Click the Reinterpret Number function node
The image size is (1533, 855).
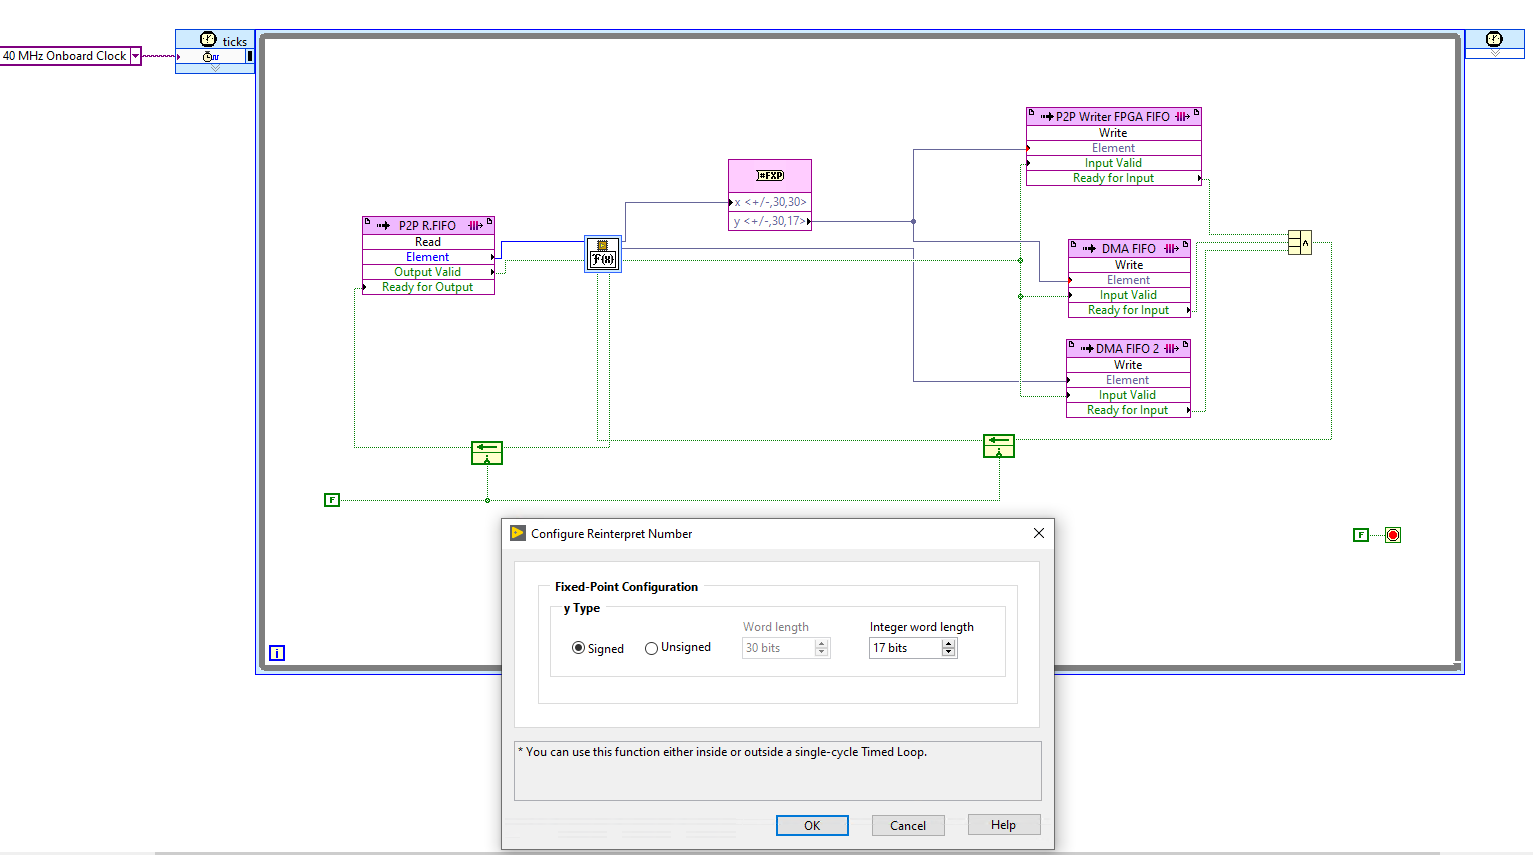click(603, 254)
